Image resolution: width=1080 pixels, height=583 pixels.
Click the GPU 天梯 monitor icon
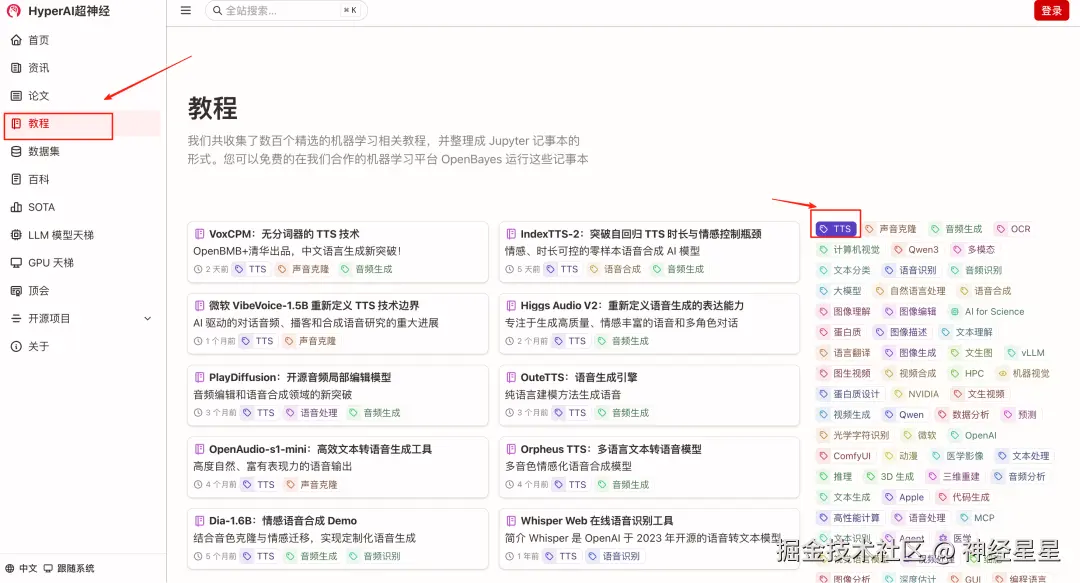[16, 263]
